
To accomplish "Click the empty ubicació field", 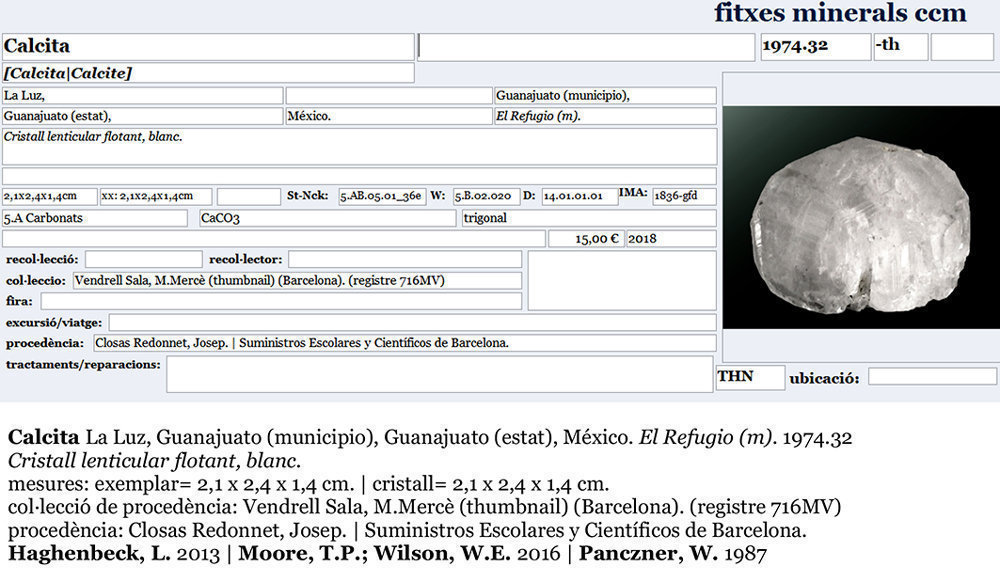I will point(932,377).
